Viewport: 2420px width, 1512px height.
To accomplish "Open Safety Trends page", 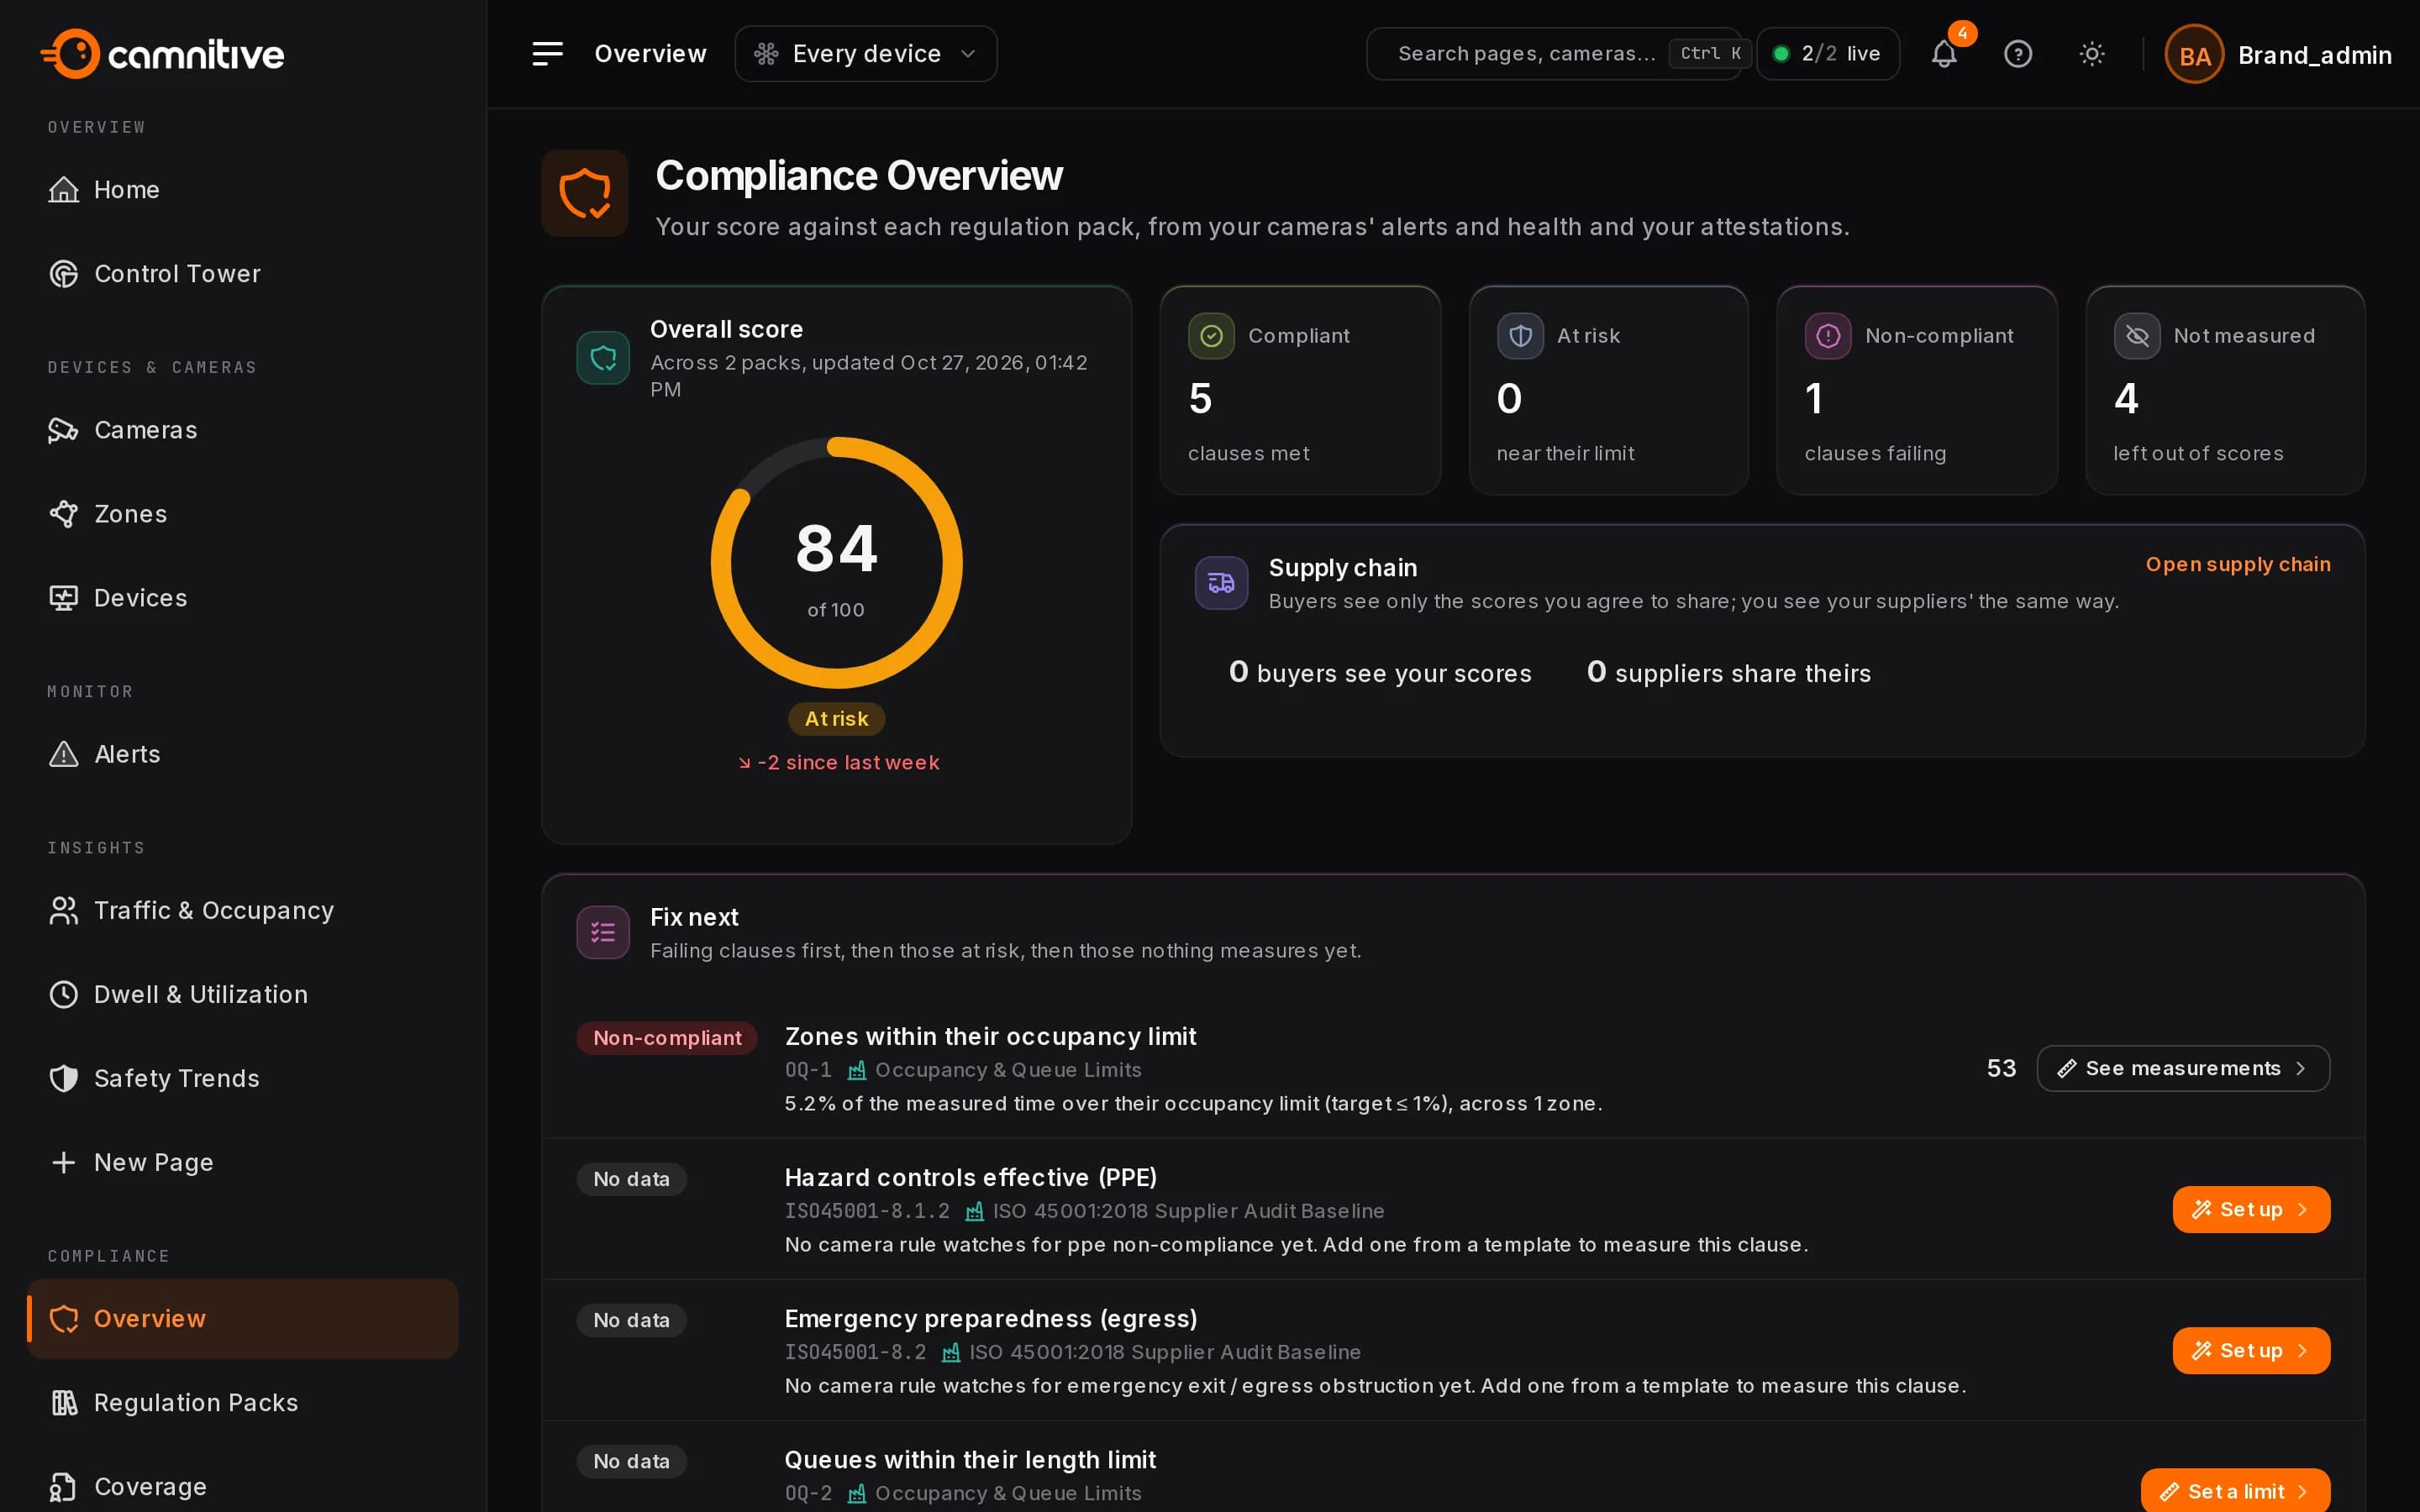I will coord(242,1079).
